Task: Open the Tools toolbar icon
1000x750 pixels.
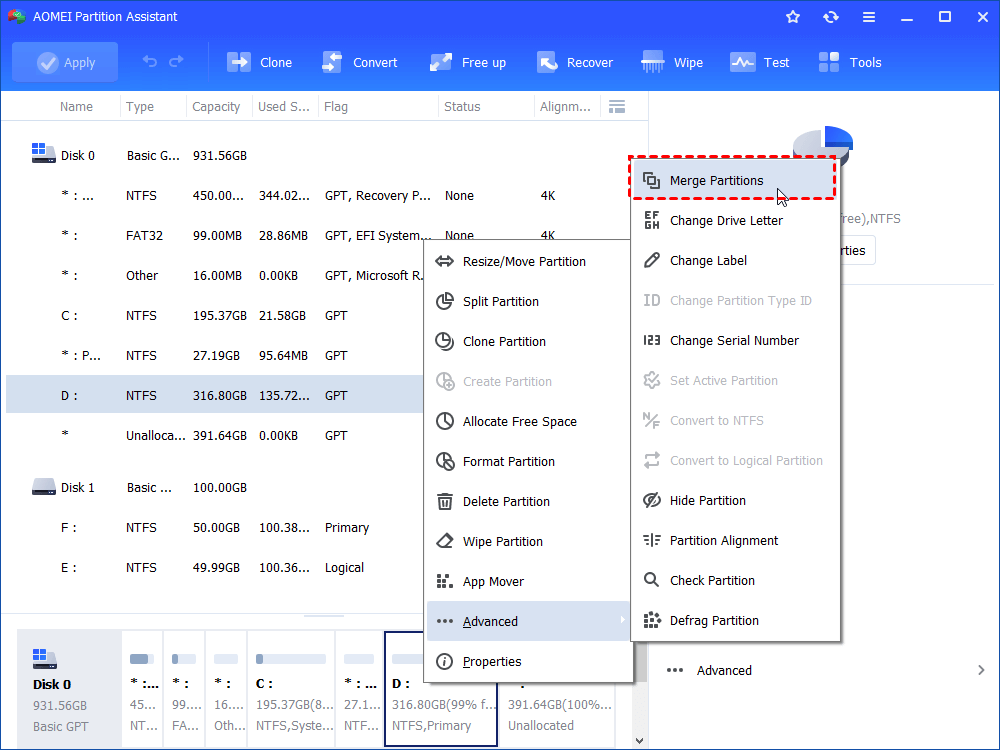Action: click(849, 61)
